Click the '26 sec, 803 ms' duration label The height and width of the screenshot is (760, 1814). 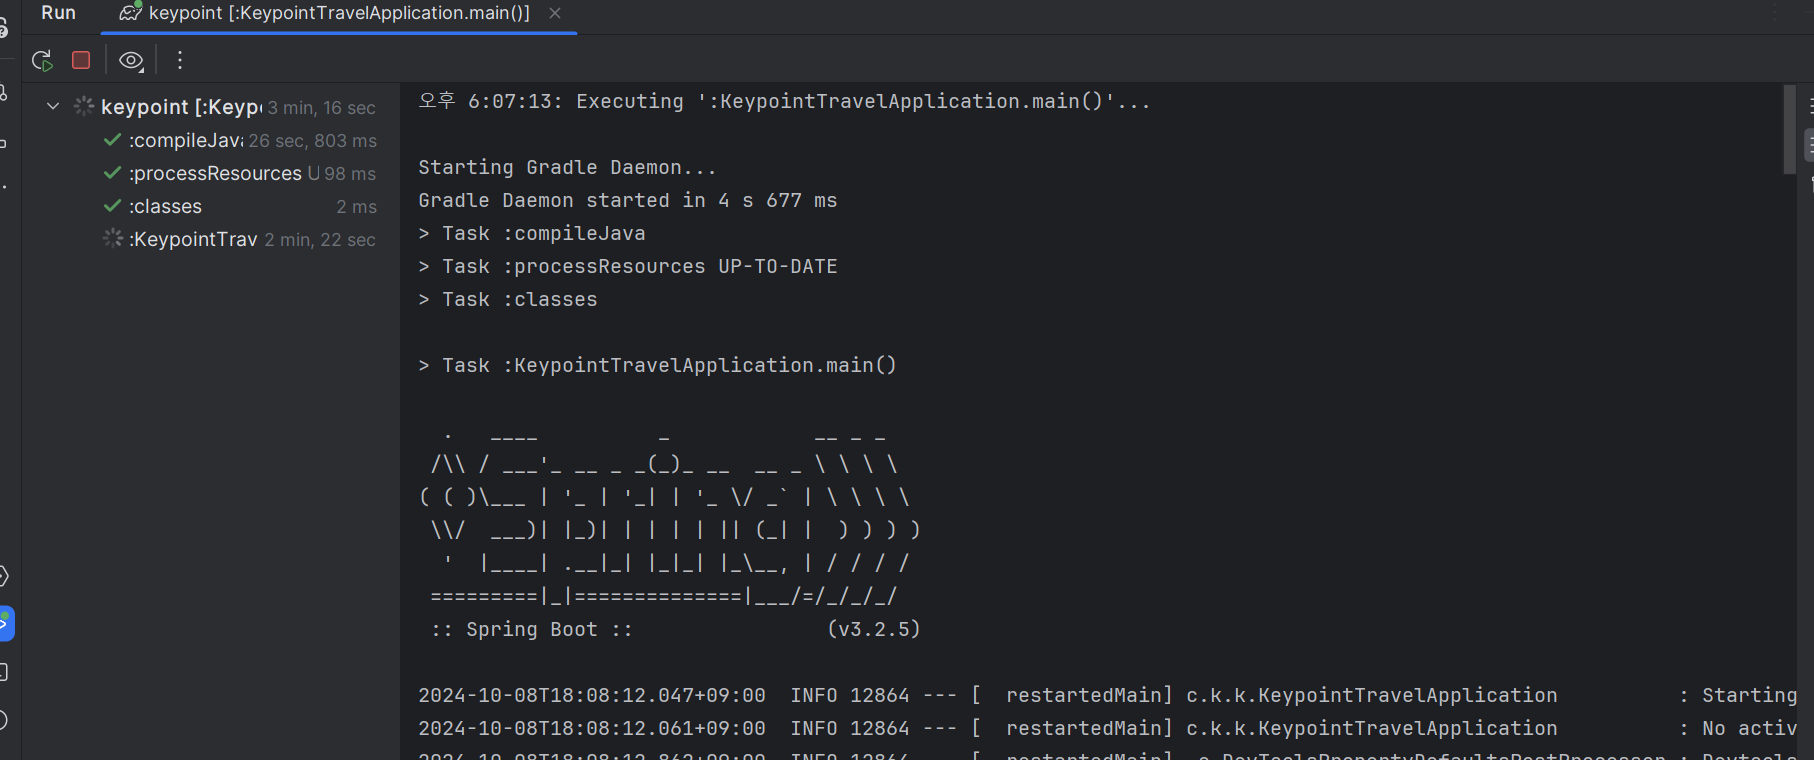(313, 141)
